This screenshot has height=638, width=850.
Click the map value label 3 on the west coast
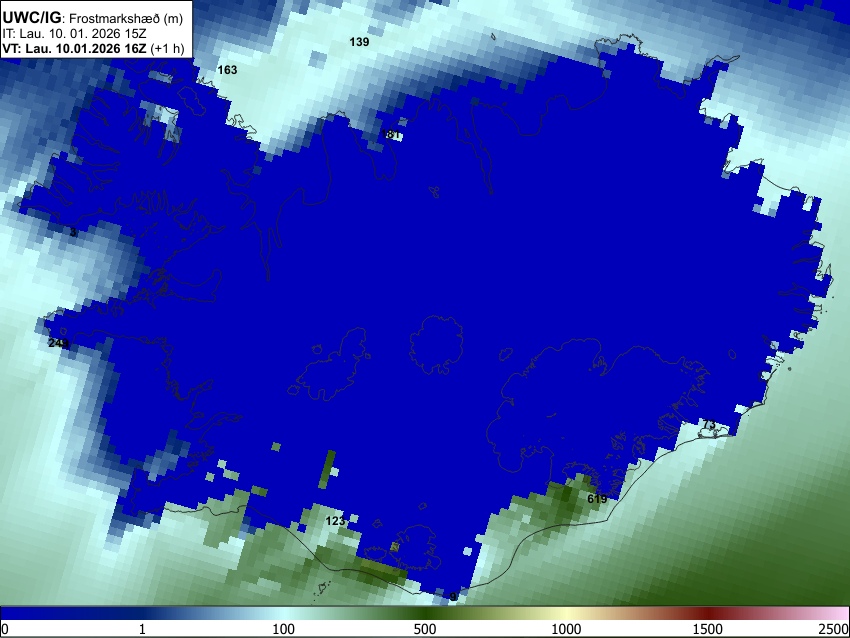pos(73,233)
